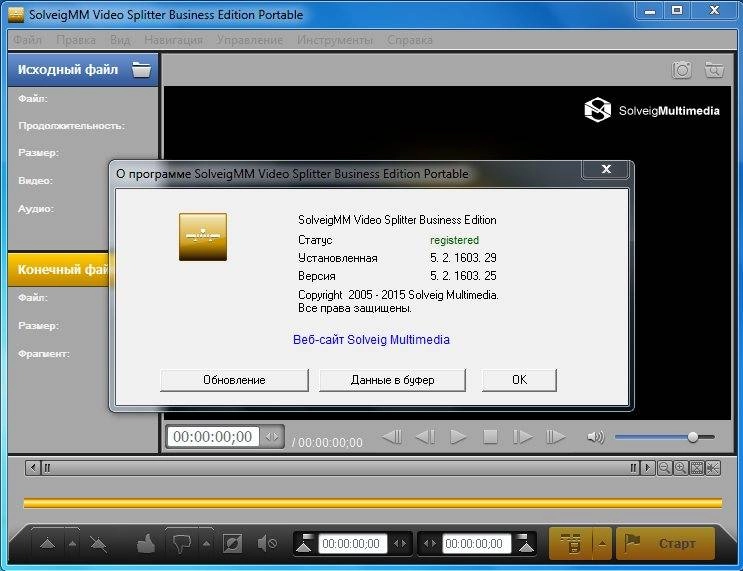743x571 pixels.
Task: Open the Файл menu
Action: coord(27,40)
